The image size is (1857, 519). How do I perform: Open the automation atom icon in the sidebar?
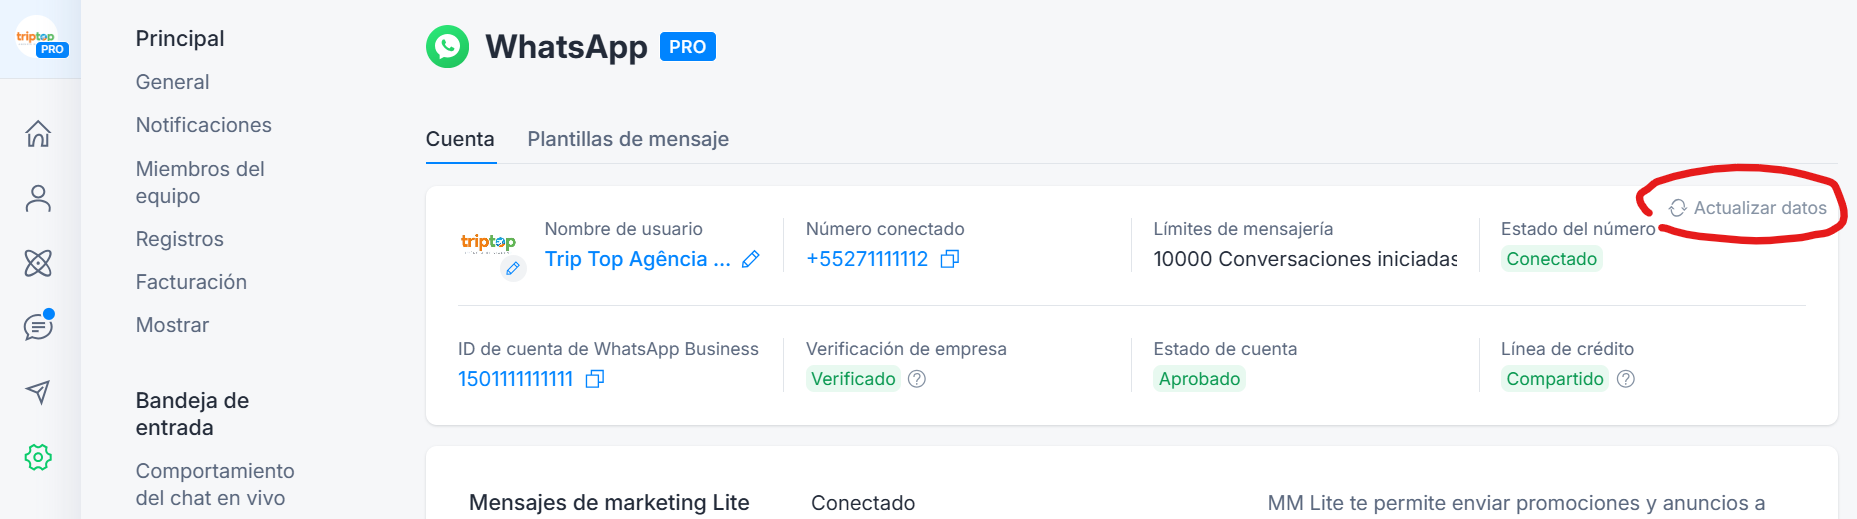pyautogui.click(x=38, y=263)
